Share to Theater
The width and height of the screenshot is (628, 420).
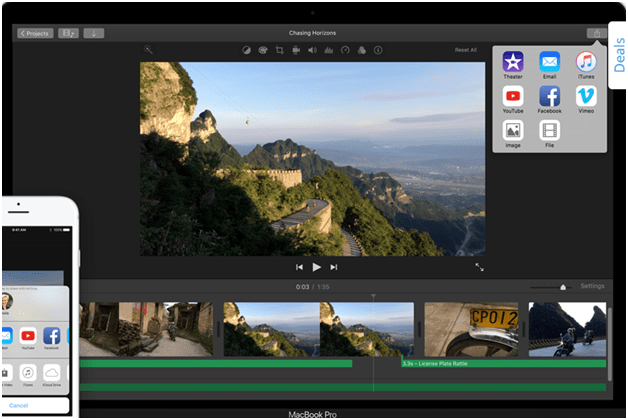coord(513,65)
